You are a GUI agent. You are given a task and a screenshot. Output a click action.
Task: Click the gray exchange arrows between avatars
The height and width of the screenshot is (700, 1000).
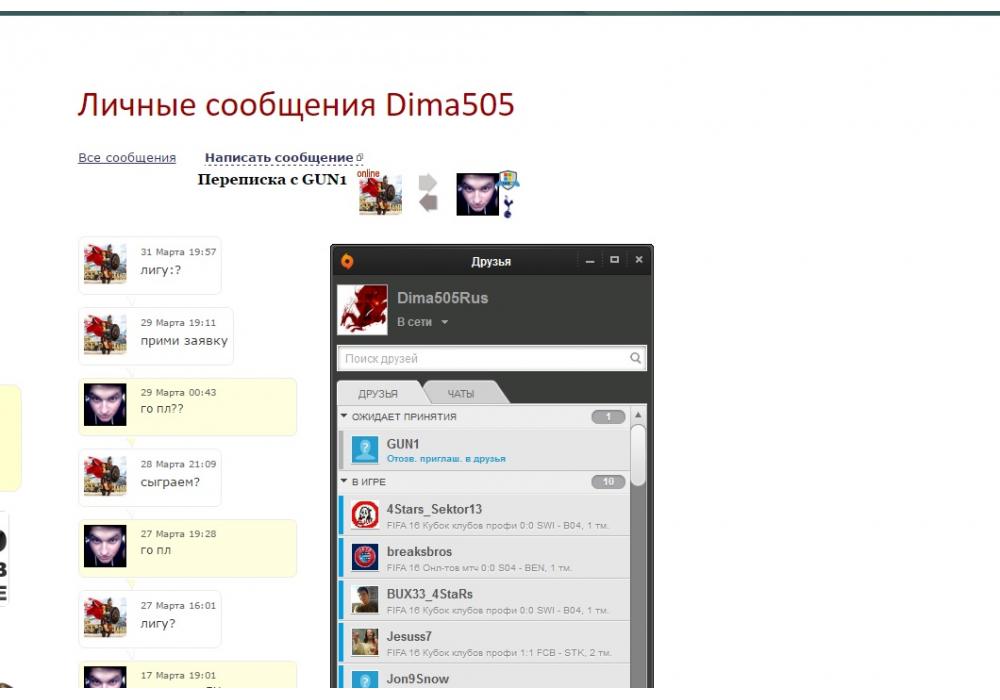pos(428,193)
